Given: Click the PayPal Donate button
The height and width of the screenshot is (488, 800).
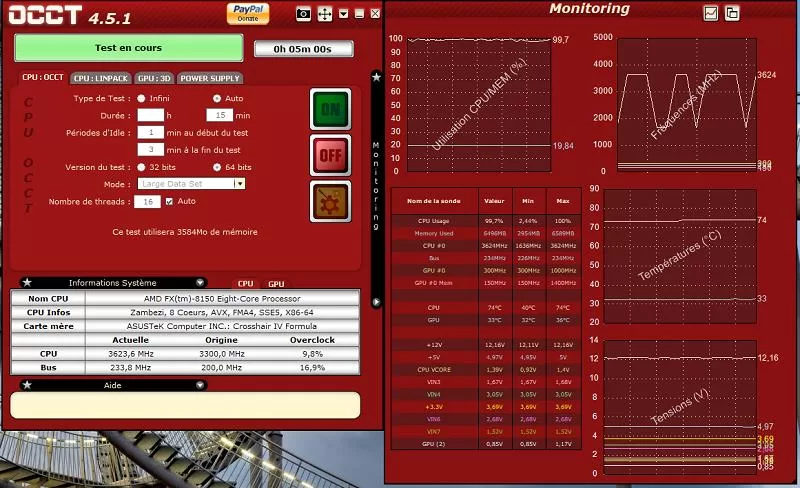Looking at the screenshot, I should [248, 13].
